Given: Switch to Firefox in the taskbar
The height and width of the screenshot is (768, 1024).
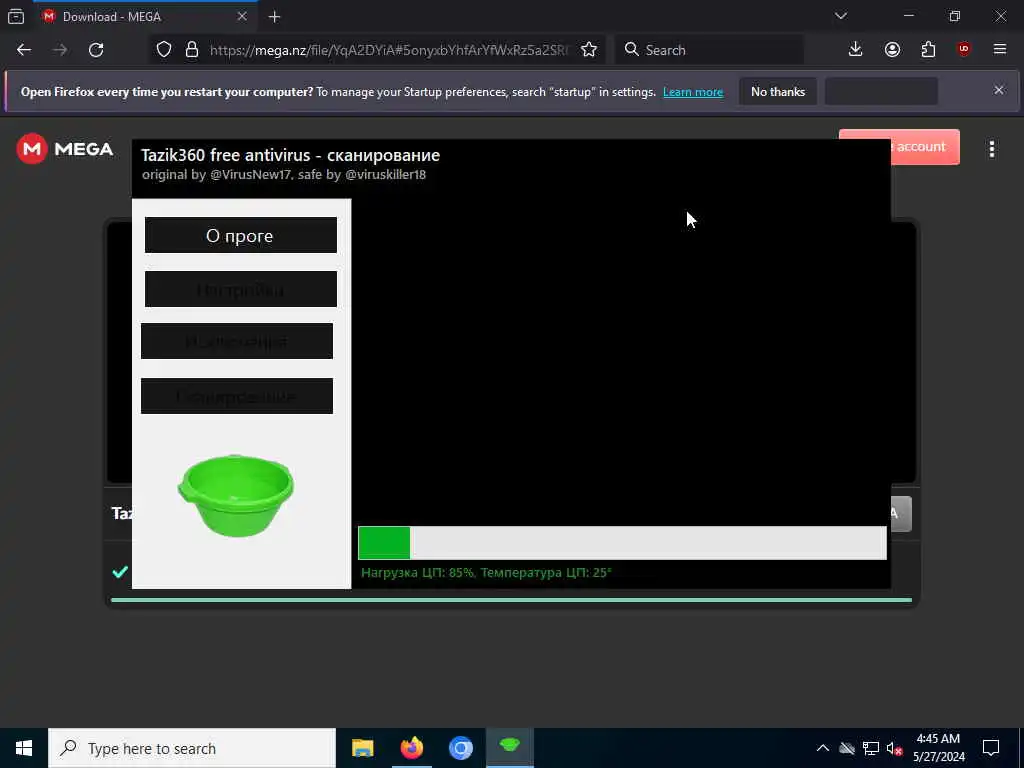Looking at the screenshot, I should 411,748.
